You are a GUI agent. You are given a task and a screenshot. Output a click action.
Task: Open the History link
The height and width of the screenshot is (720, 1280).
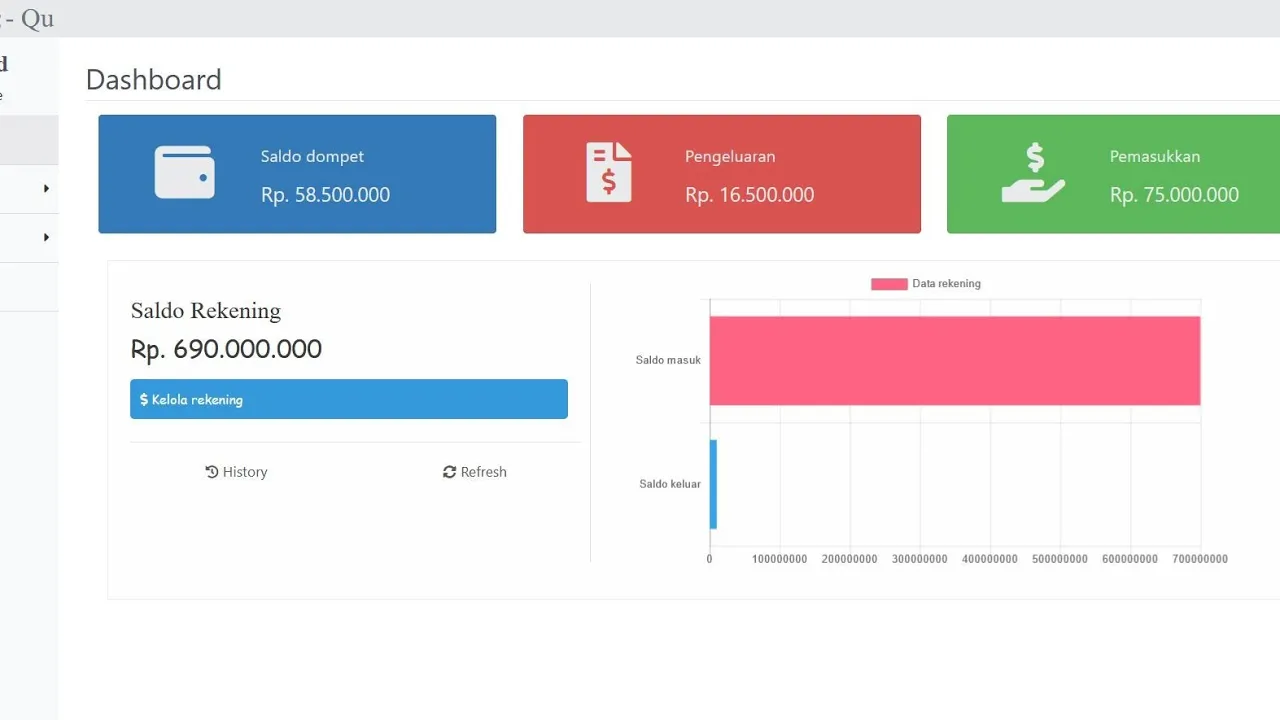(236, 472)
